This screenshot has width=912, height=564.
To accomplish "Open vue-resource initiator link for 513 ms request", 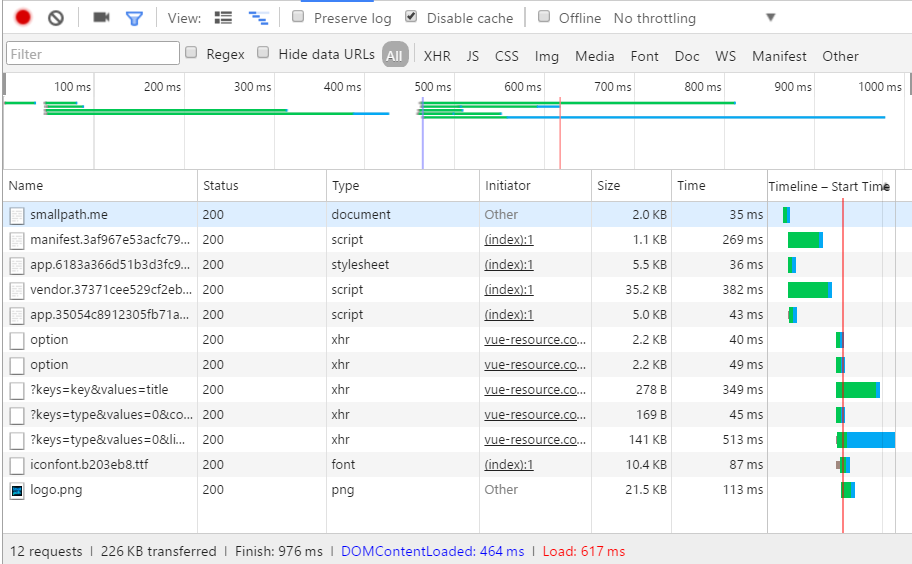I will pos(535,440).
